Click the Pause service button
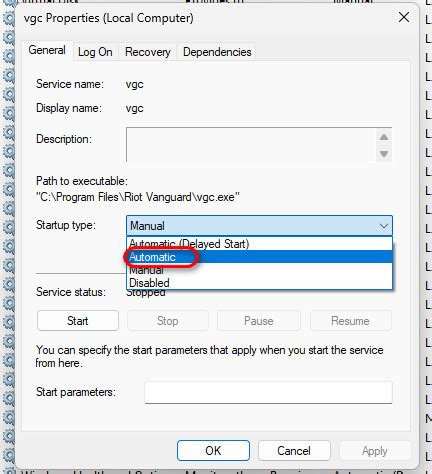The height and width of the screenshot is (474, 432). coord(259,321)
